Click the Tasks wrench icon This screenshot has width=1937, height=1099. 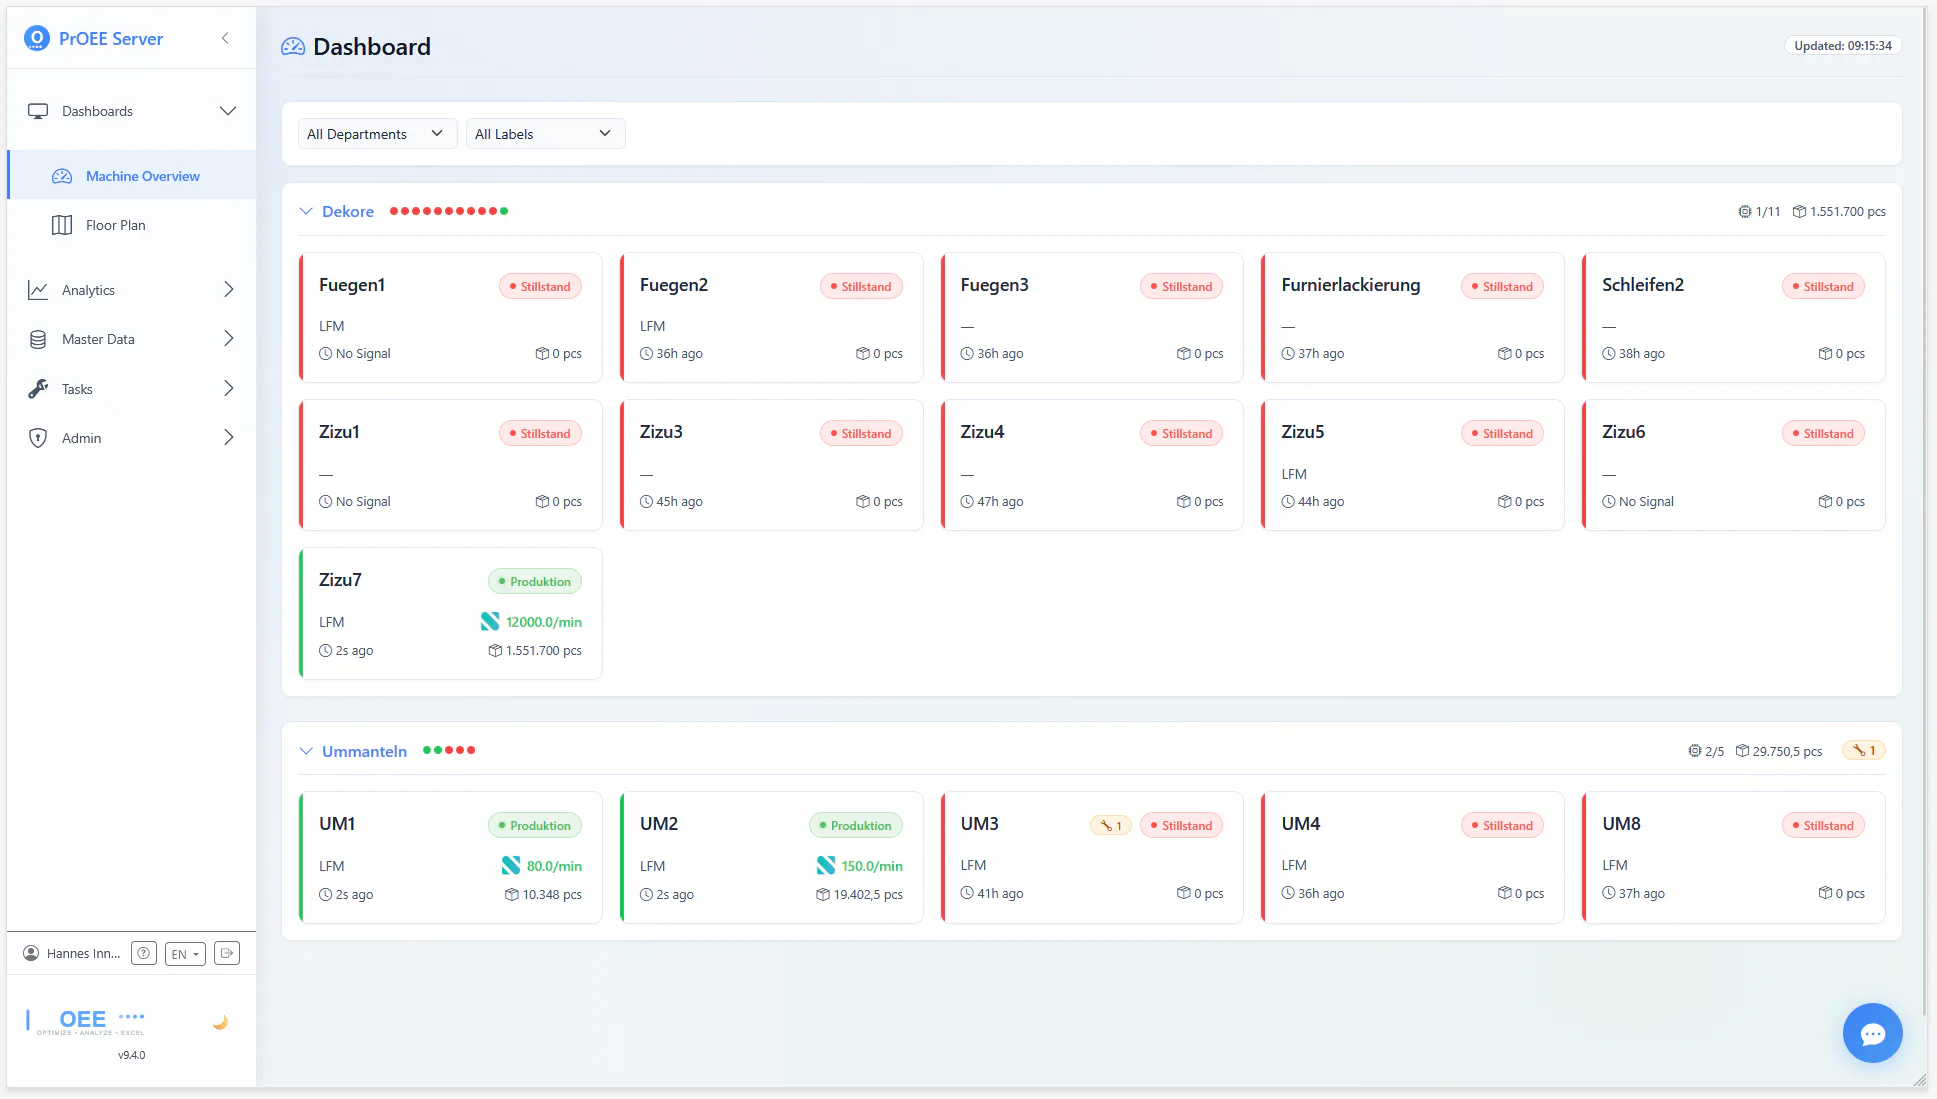point(37,389)
